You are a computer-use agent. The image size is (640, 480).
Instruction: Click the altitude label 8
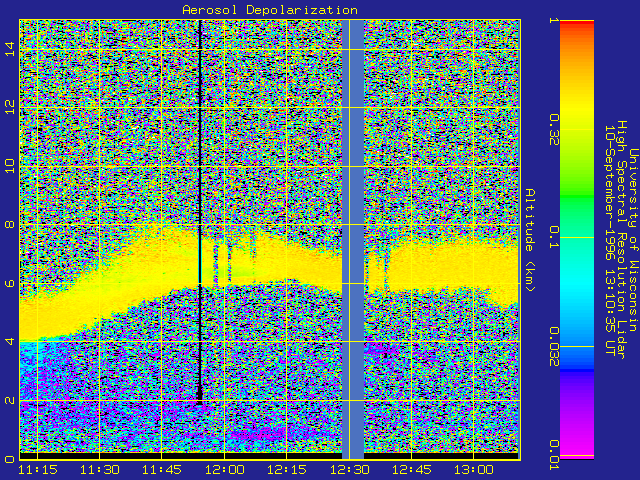10,224
